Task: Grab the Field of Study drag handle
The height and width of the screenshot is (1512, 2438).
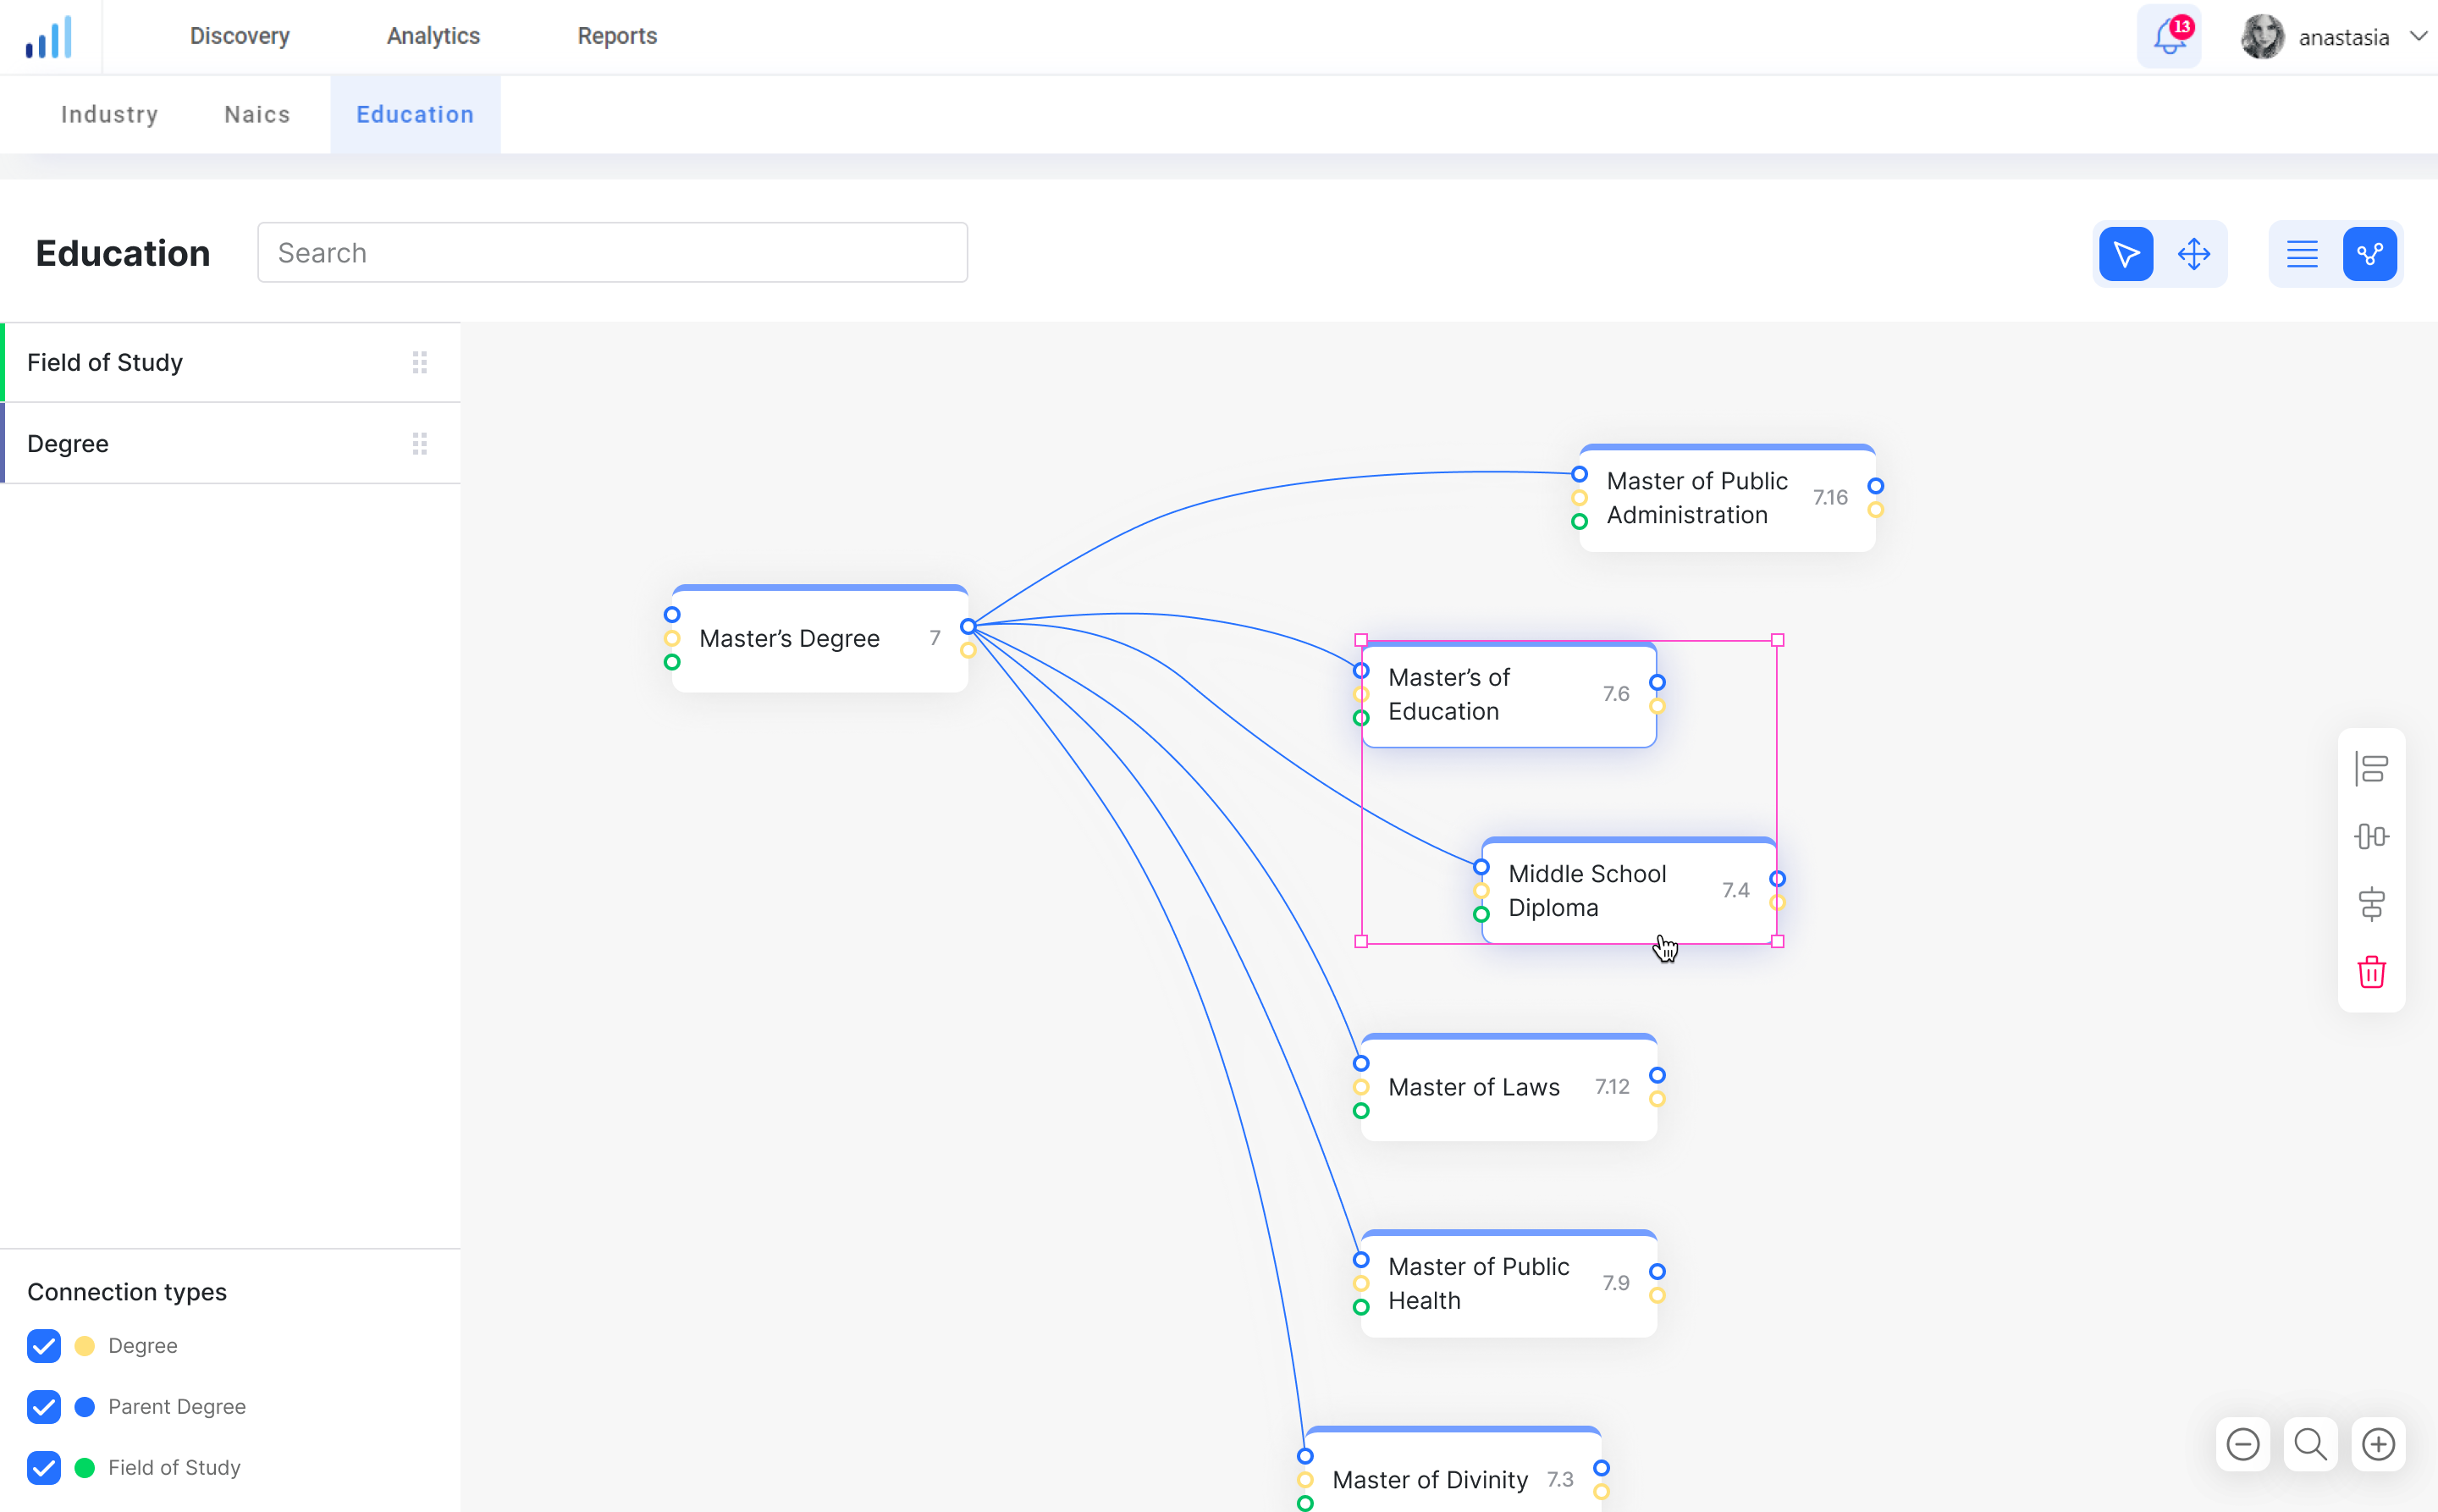Action: pos(420,362)
